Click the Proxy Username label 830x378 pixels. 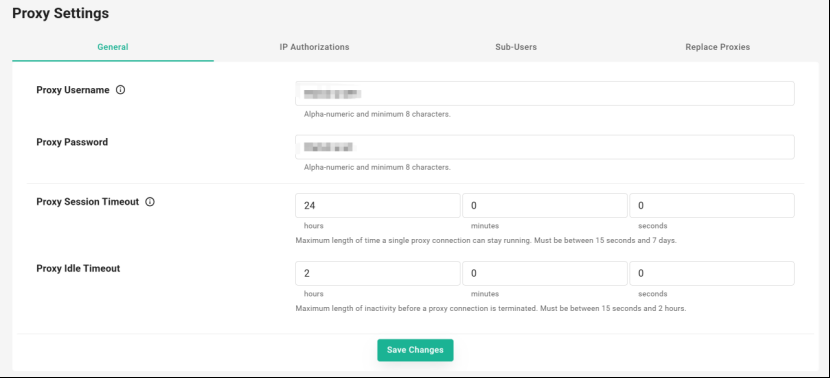[73, 90]
